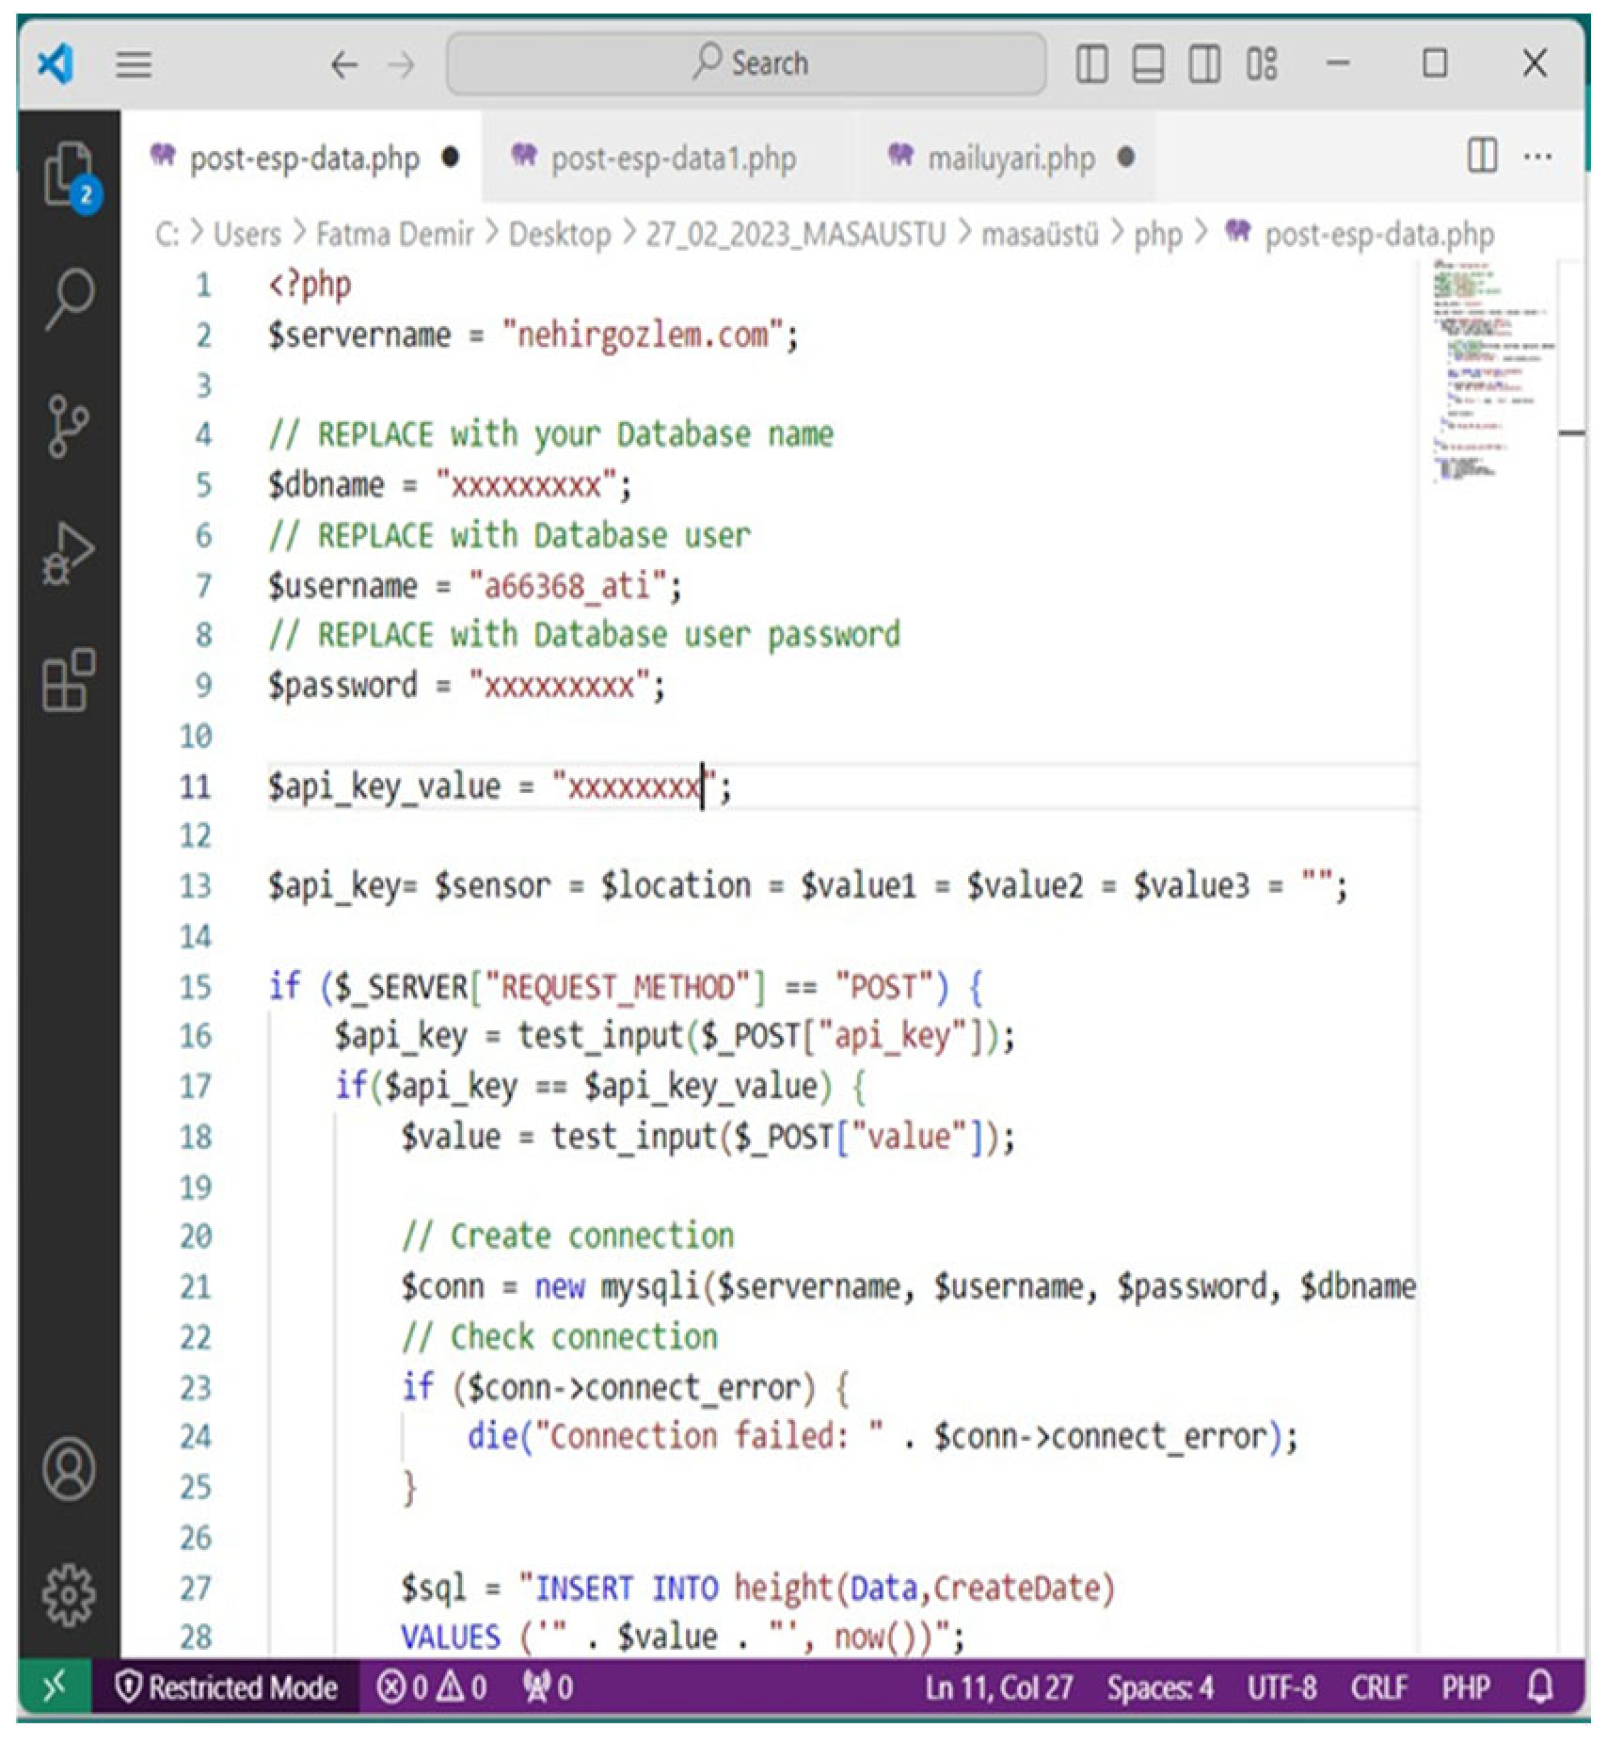This screenshot has width=1606, height=1744.
Task: Switch to the mailuyari.php tab
Action: tap(1010, 158)
